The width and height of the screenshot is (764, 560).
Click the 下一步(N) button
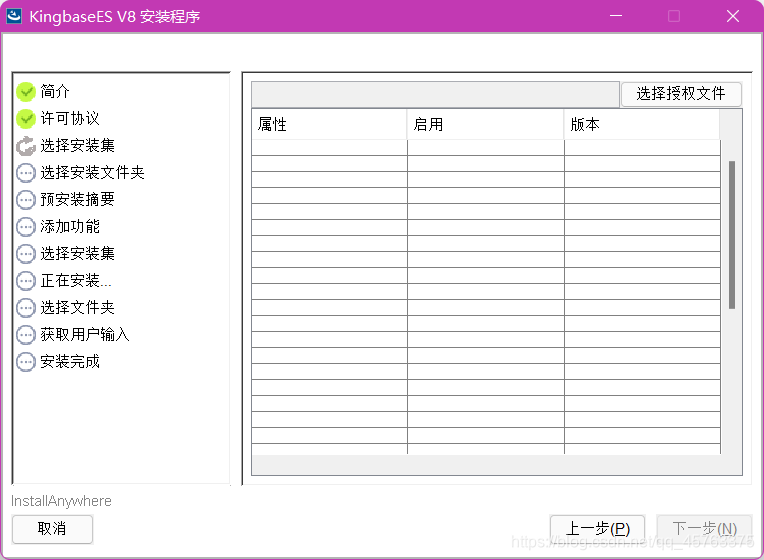tap(704, 529)
